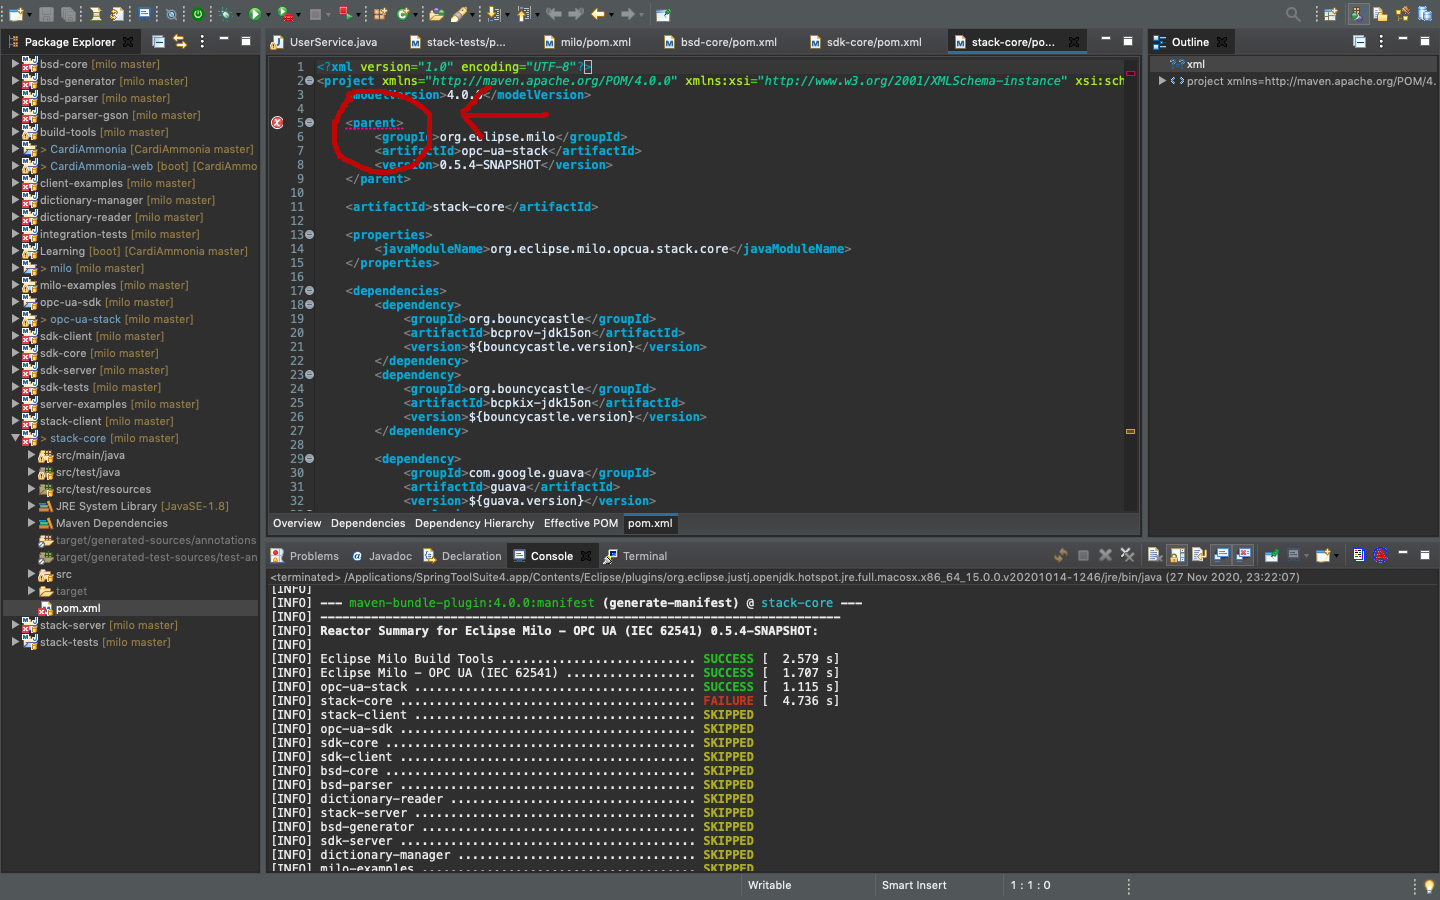Click the yellow warning marker in overview ruler
1440x900 pixels.
click(x=1131, y=431)
